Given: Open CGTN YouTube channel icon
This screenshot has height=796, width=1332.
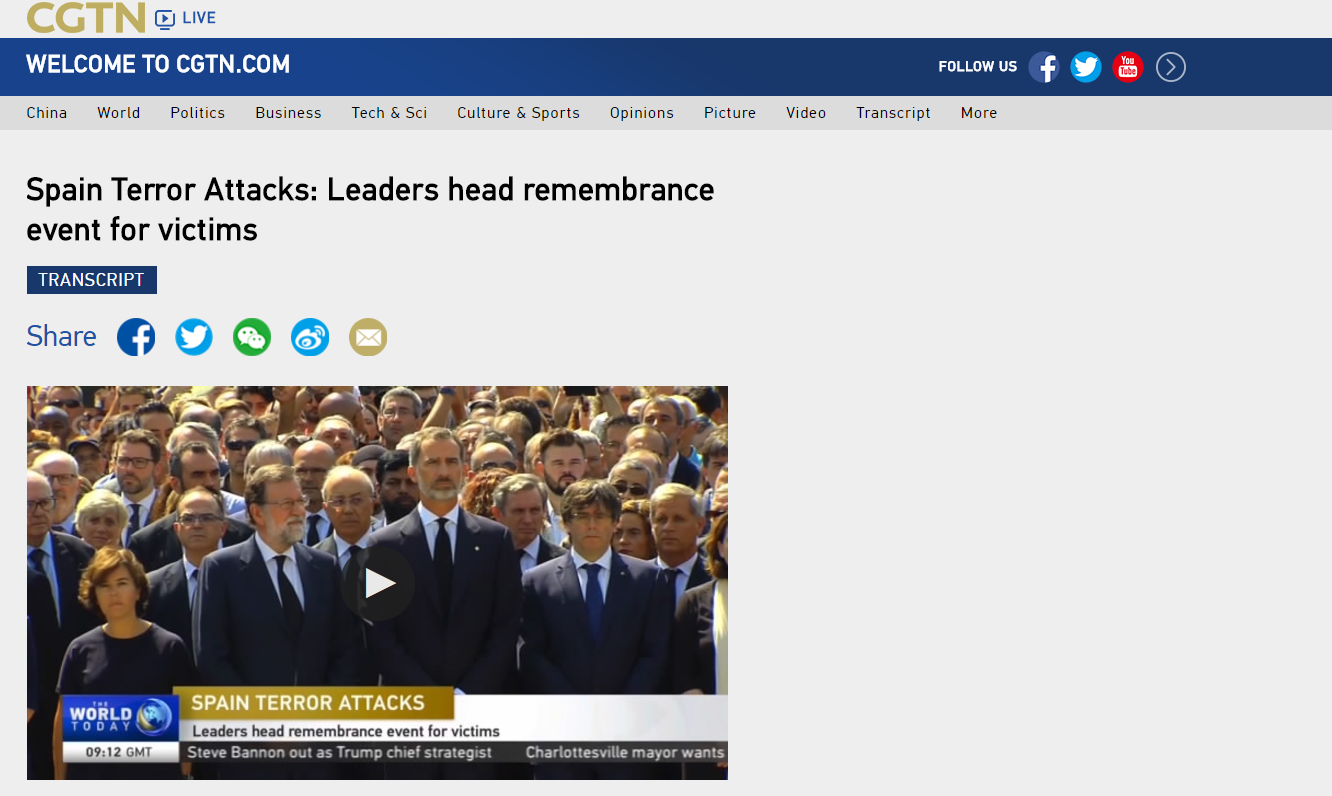Looking at the screenshot, I should [1128, 67].
